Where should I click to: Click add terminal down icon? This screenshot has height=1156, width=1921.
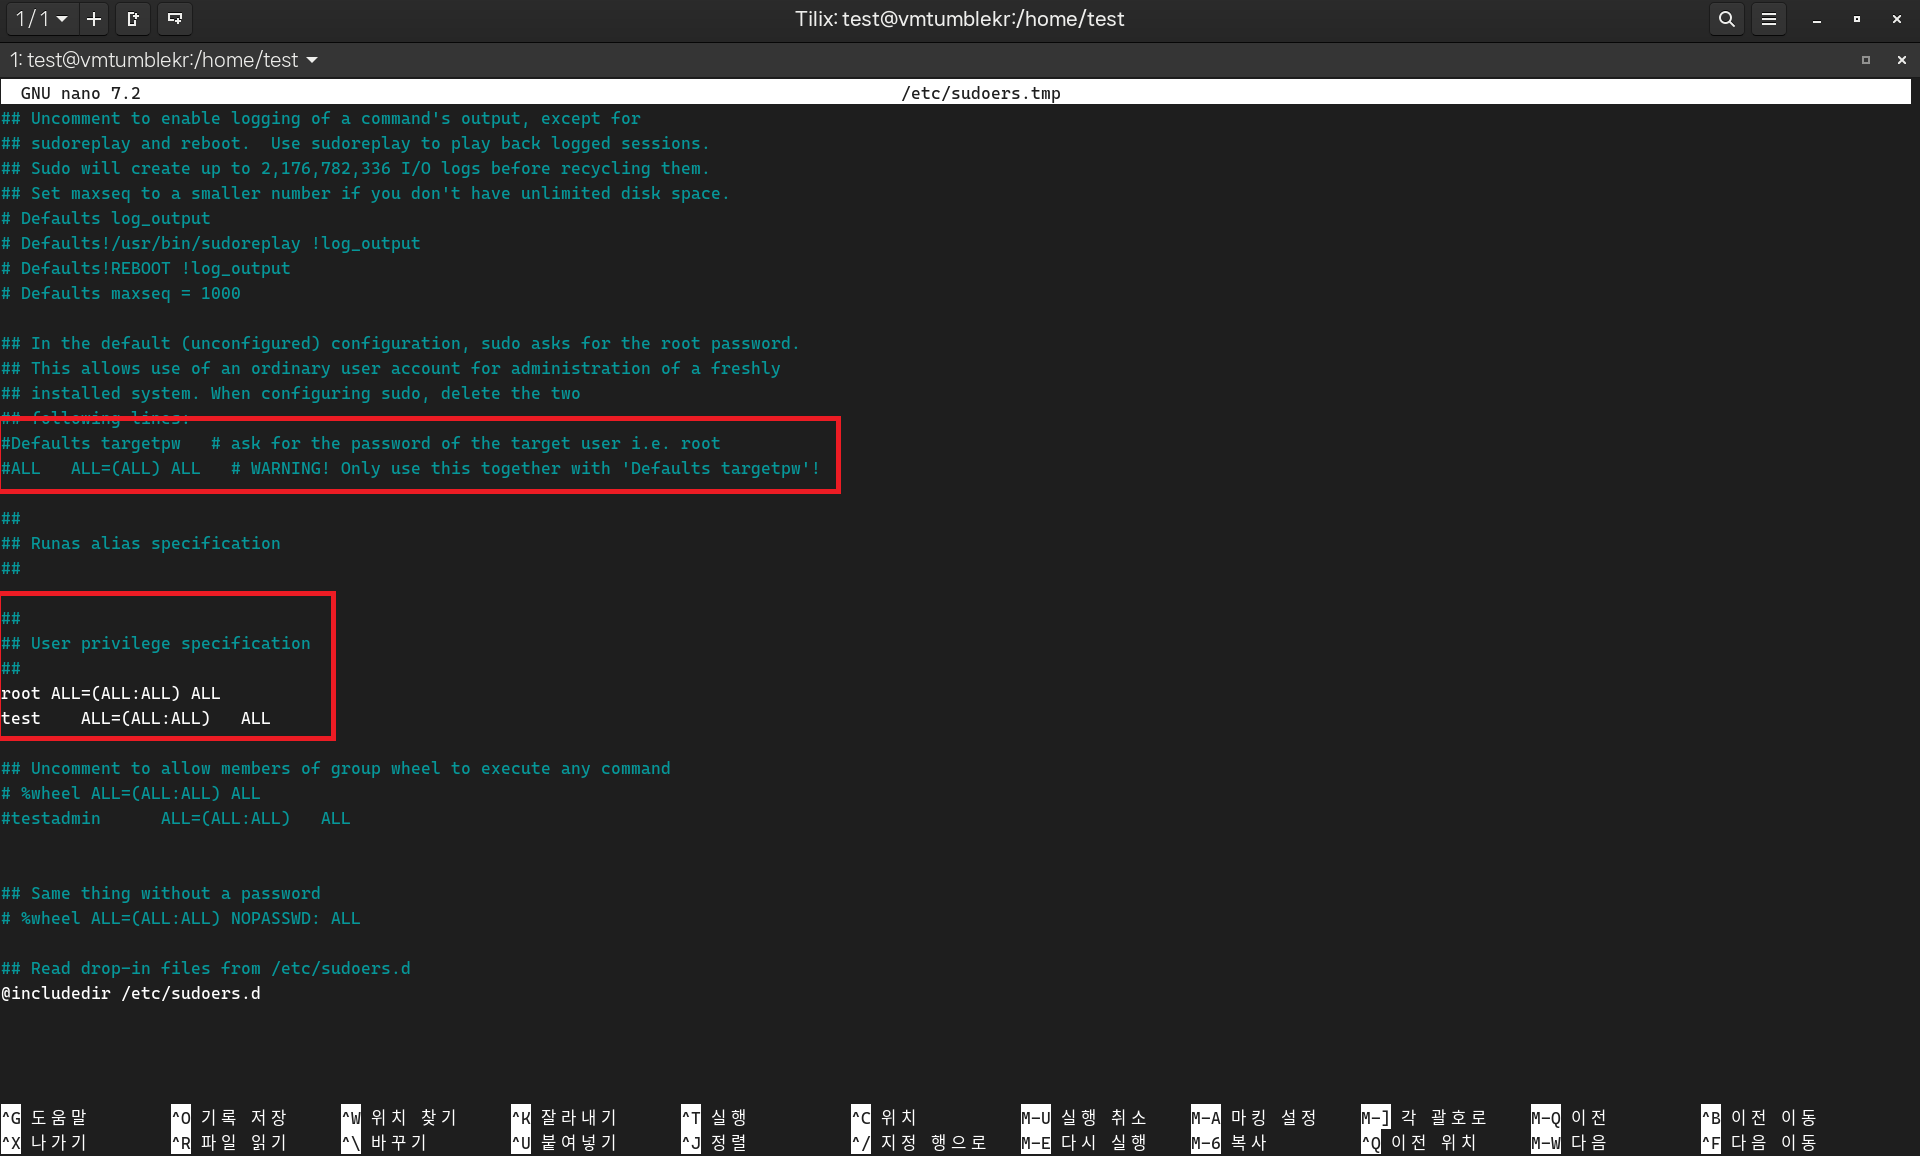[x=174, y=19]
